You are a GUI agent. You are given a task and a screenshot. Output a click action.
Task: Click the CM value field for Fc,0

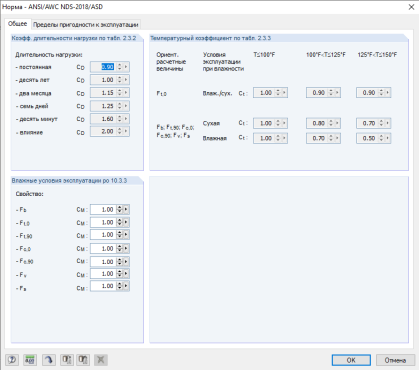(x=103, y=248)
